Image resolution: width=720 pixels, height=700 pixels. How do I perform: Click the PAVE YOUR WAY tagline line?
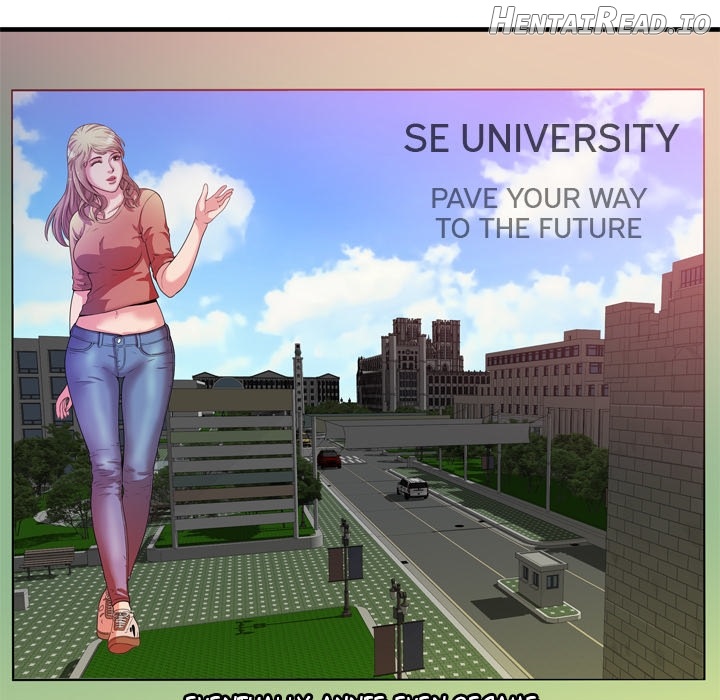(538, 197)
